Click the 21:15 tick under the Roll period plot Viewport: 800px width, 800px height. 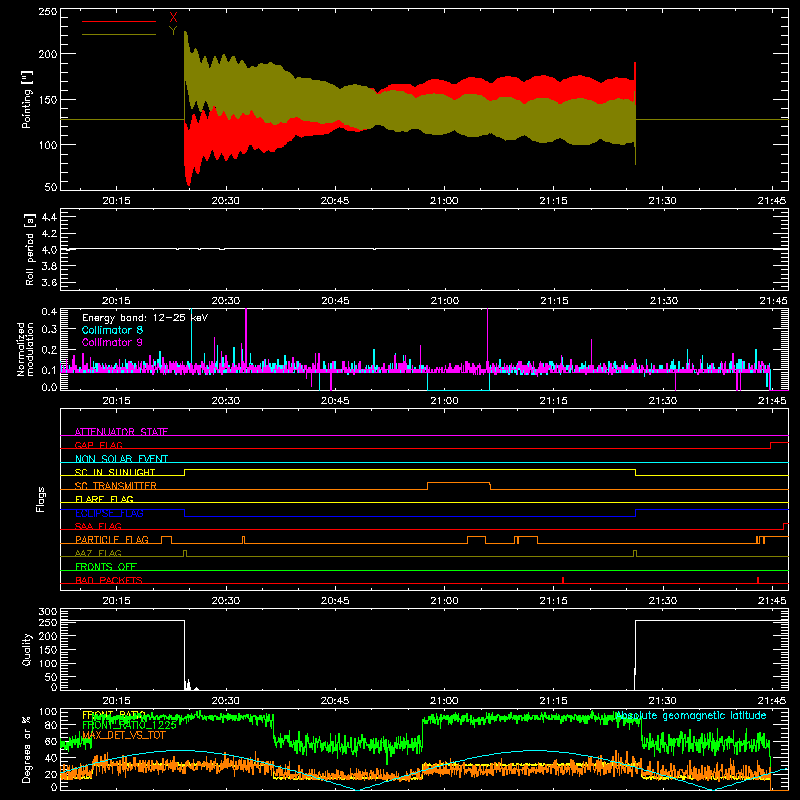[554, 301]
